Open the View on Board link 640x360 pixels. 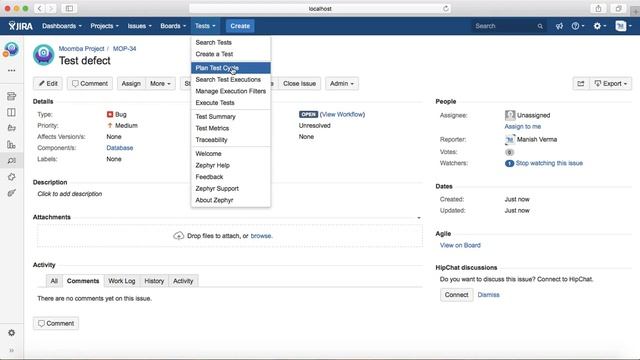tap(460, 245)
